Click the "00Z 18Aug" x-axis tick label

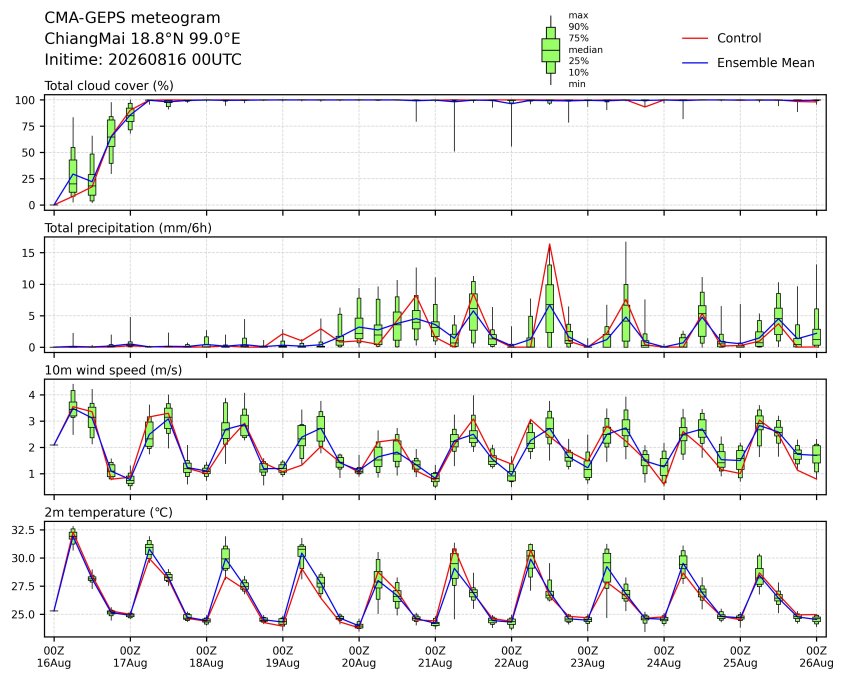coord(206,657)
